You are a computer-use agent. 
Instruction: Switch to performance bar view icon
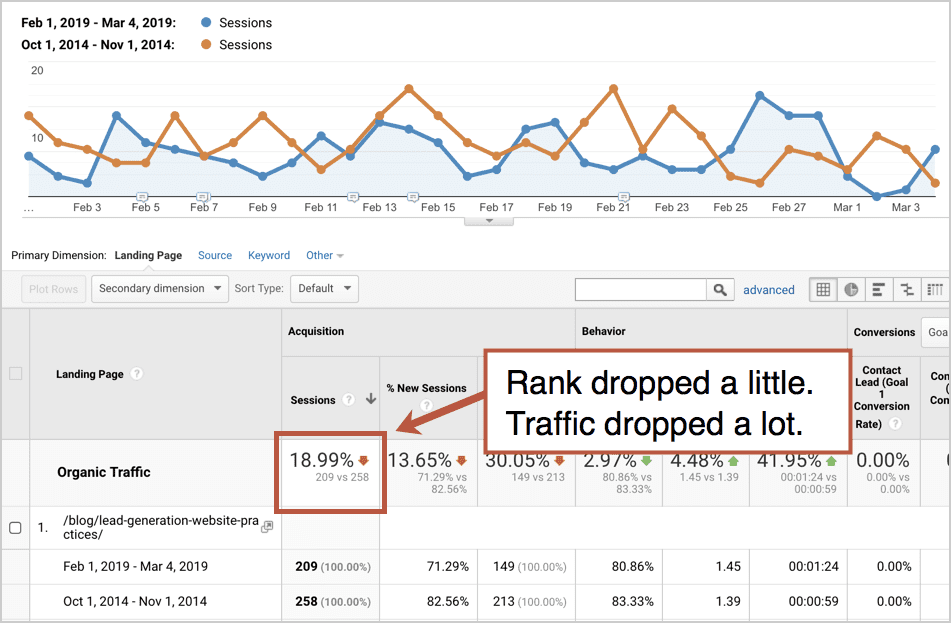tap(879, 289)
